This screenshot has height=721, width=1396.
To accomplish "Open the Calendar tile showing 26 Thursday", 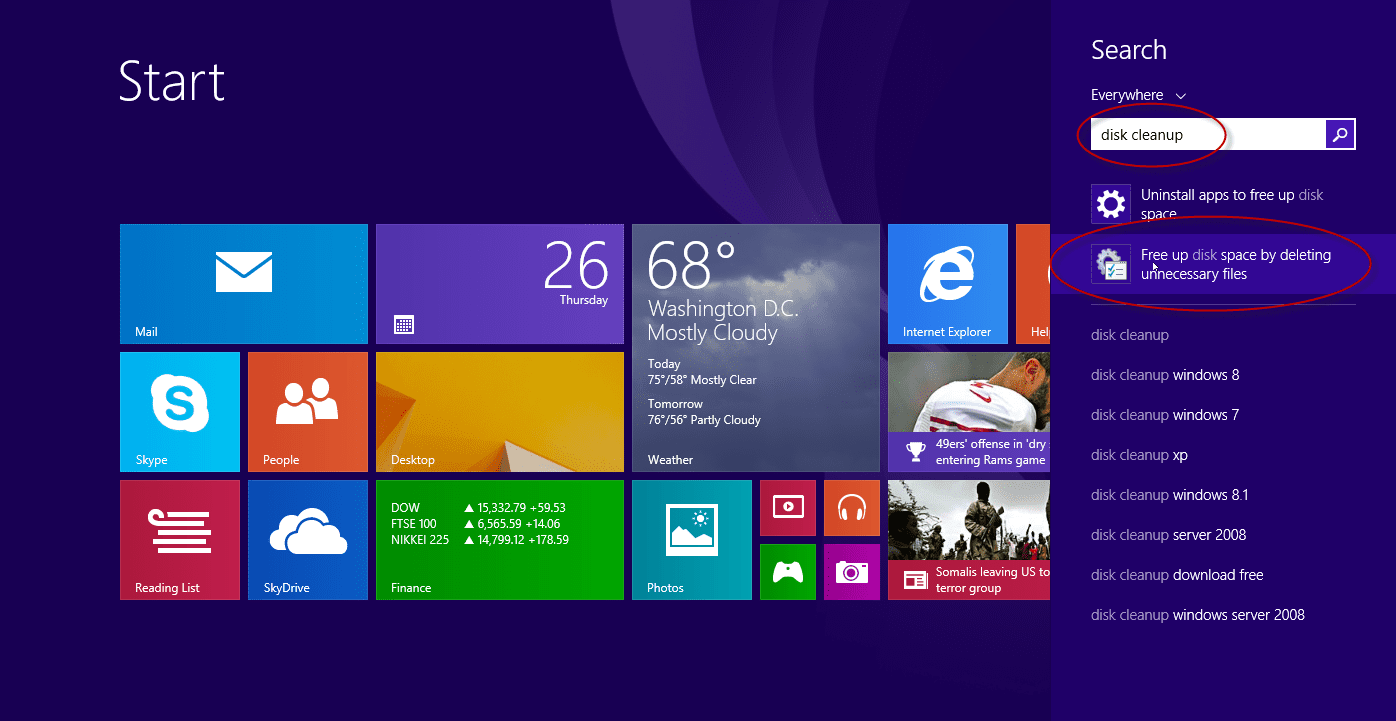I will pyautogui.click(x=500, y=284).
